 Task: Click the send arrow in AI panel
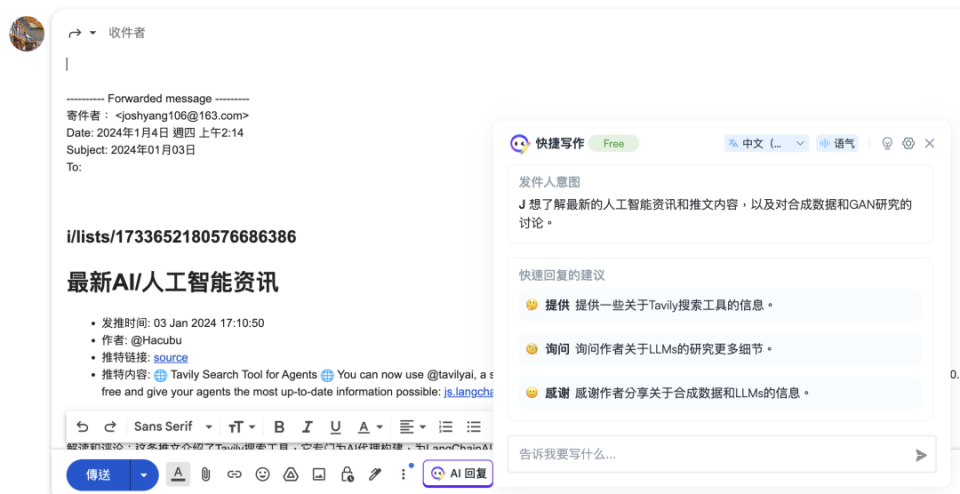tap(921, 455)
